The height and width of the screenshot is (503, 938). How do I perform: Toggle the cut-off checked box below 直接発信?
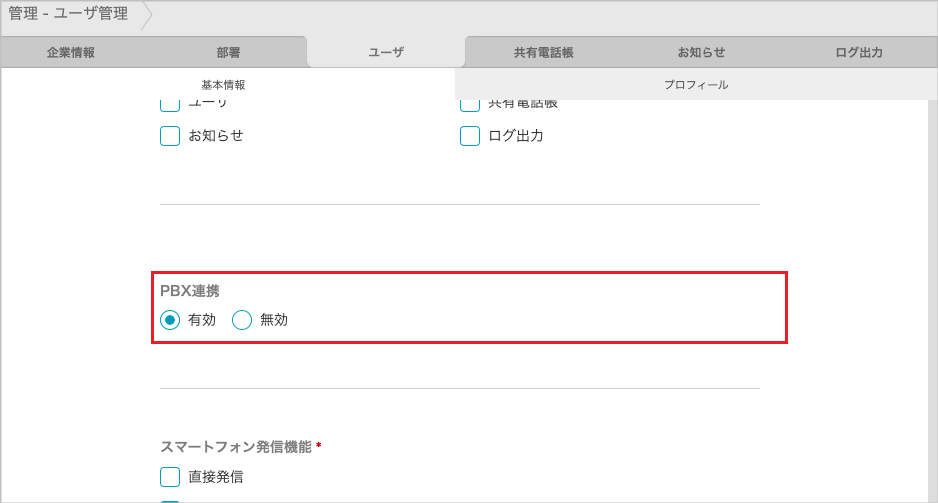click(170, 501)
